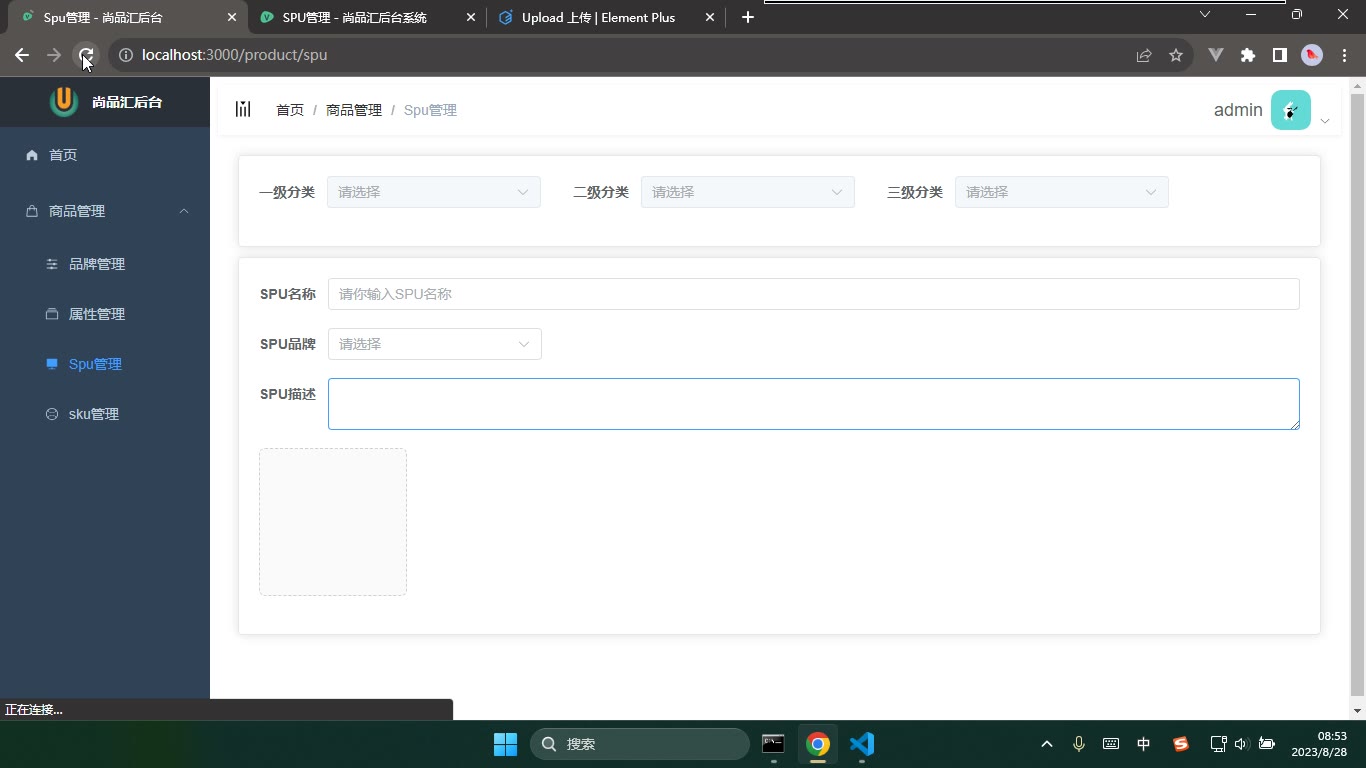Image resolution: width=1366 pixels, height=768 pixels.
Task: Click 首页 in the breadcrumb
Action: tap(290, 110)
